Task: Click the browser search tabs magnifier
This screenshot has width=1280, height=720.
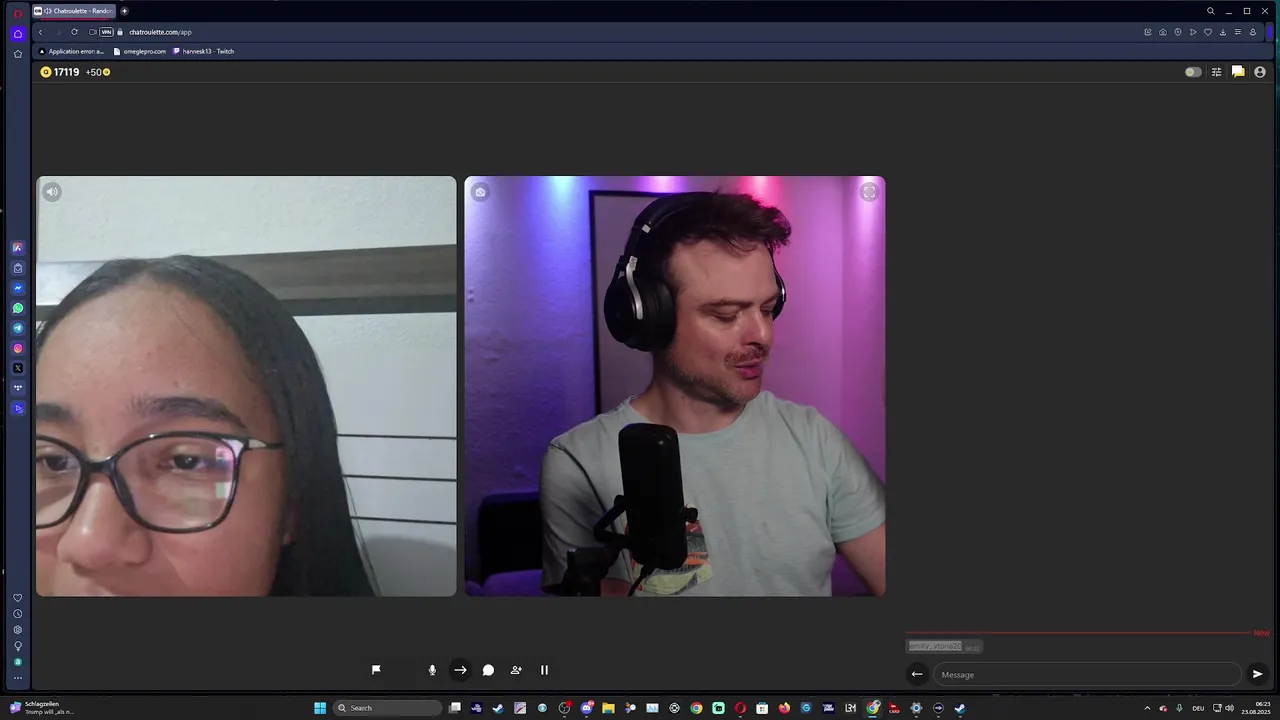Action: coord(1211,11)
